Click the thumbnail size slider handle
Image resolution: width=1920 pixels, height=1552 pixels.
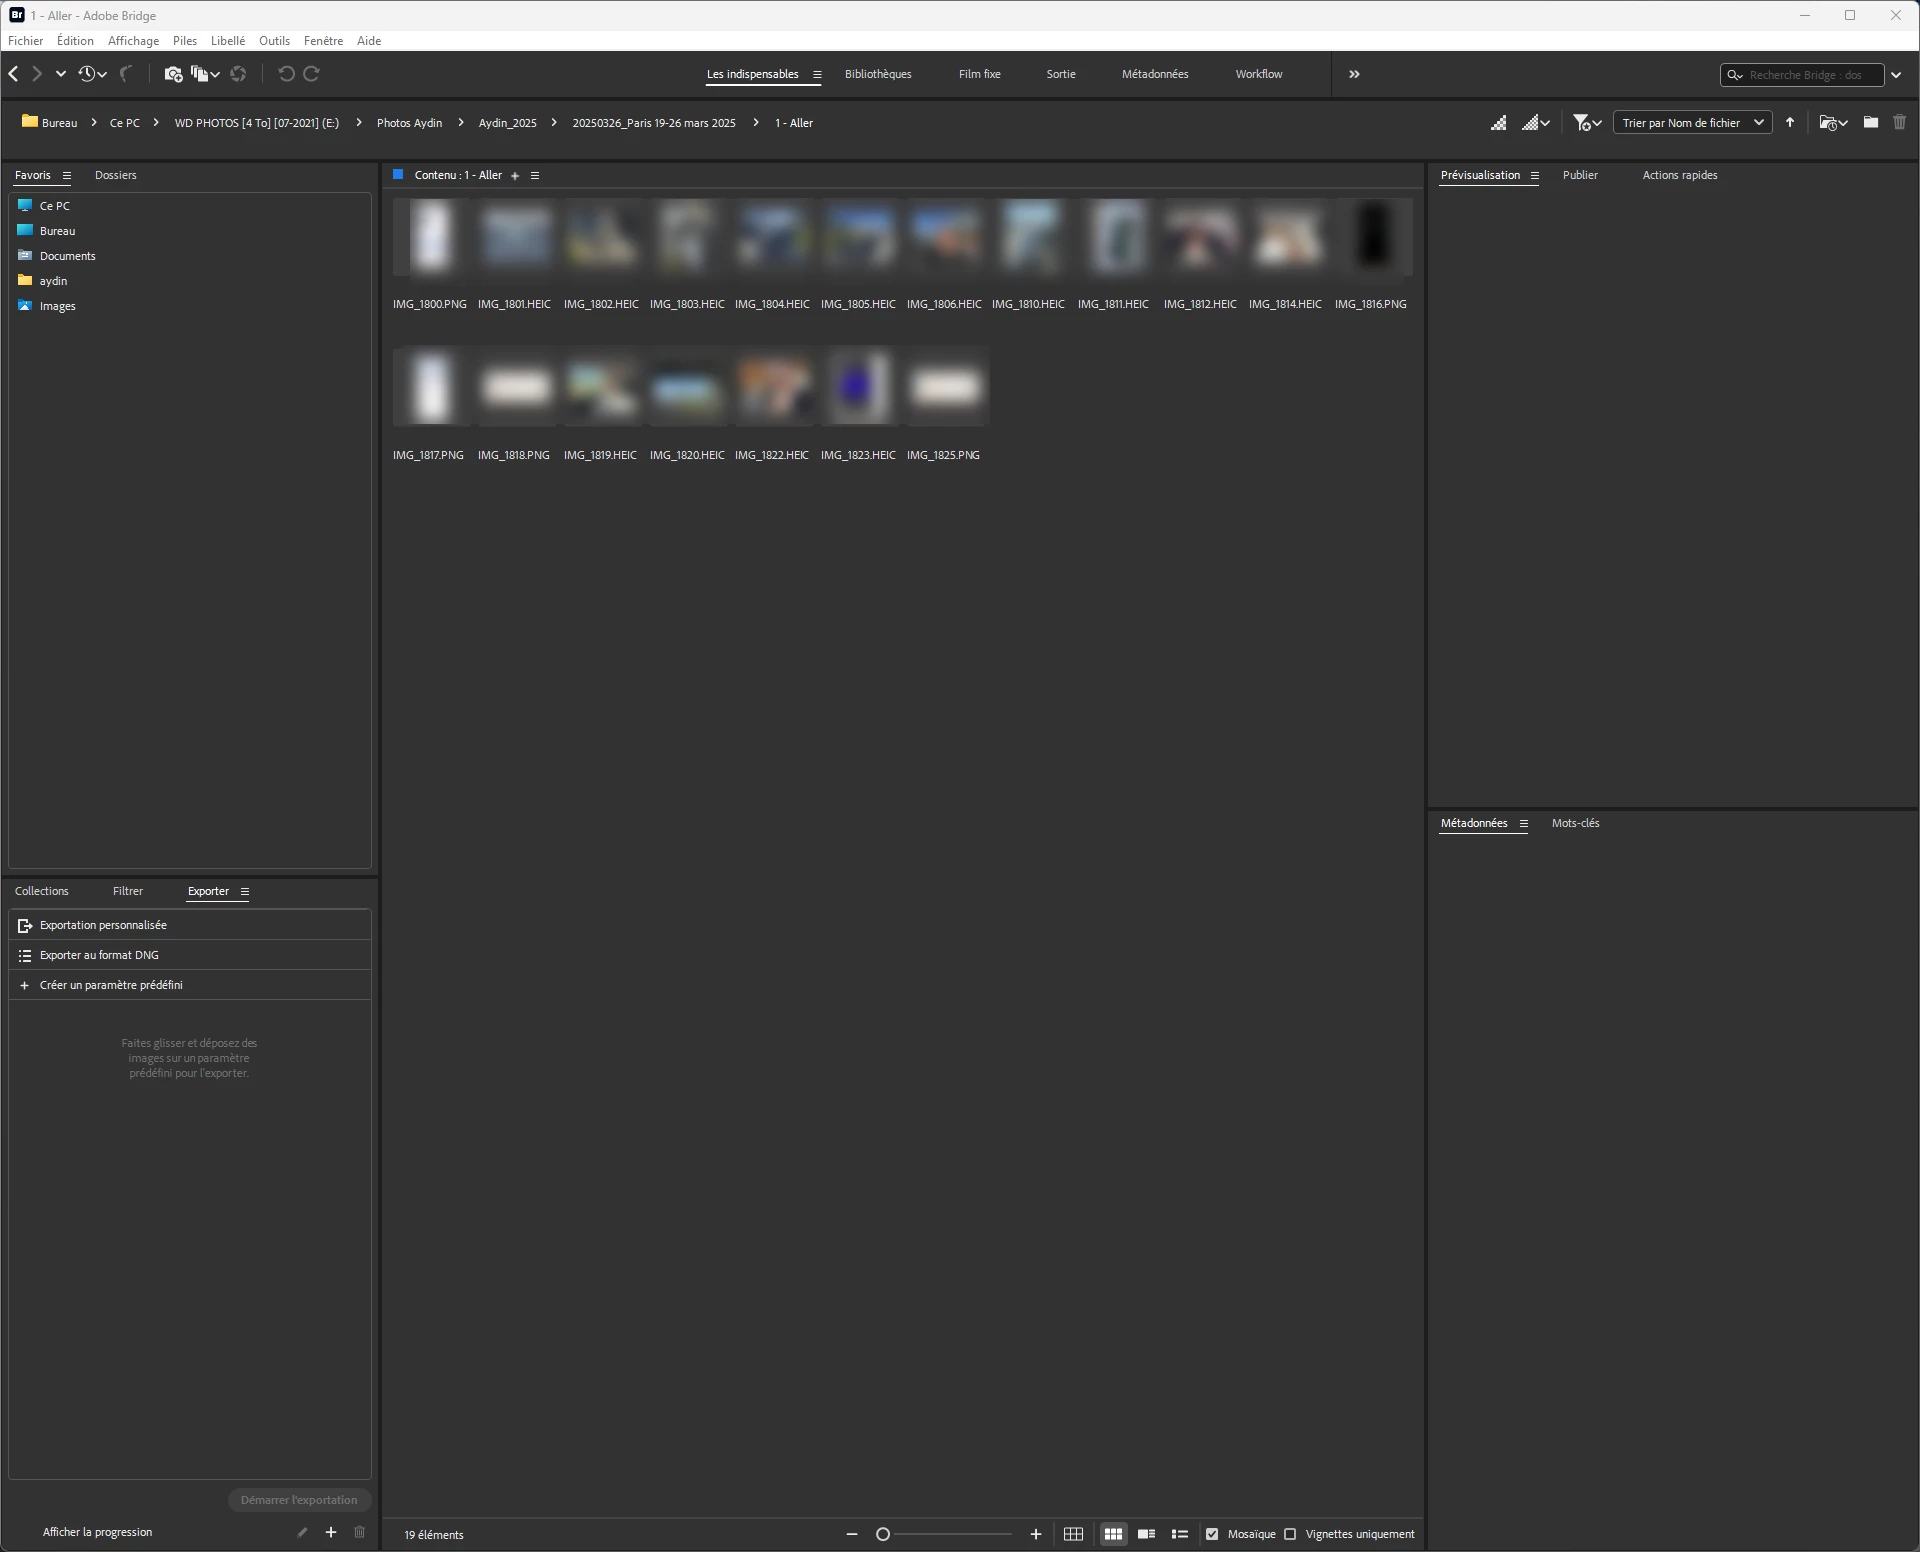coord(883,1534)
